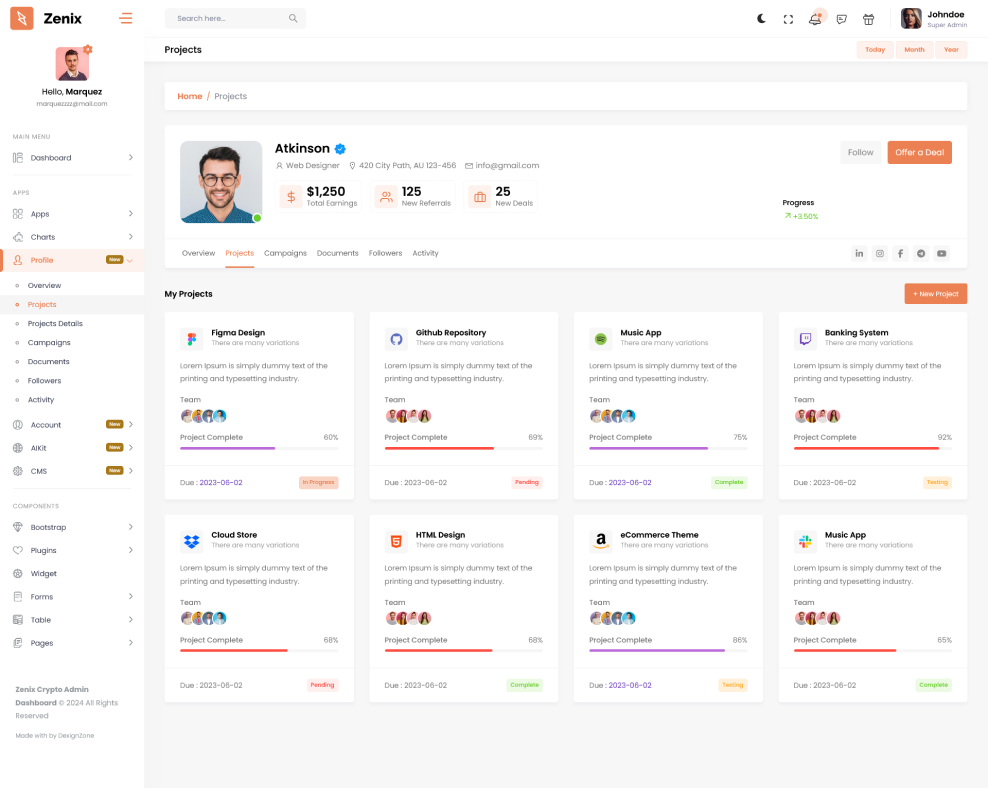
Task: Toggle dark mode with the moon icon
Action: (x=761, y=19)
